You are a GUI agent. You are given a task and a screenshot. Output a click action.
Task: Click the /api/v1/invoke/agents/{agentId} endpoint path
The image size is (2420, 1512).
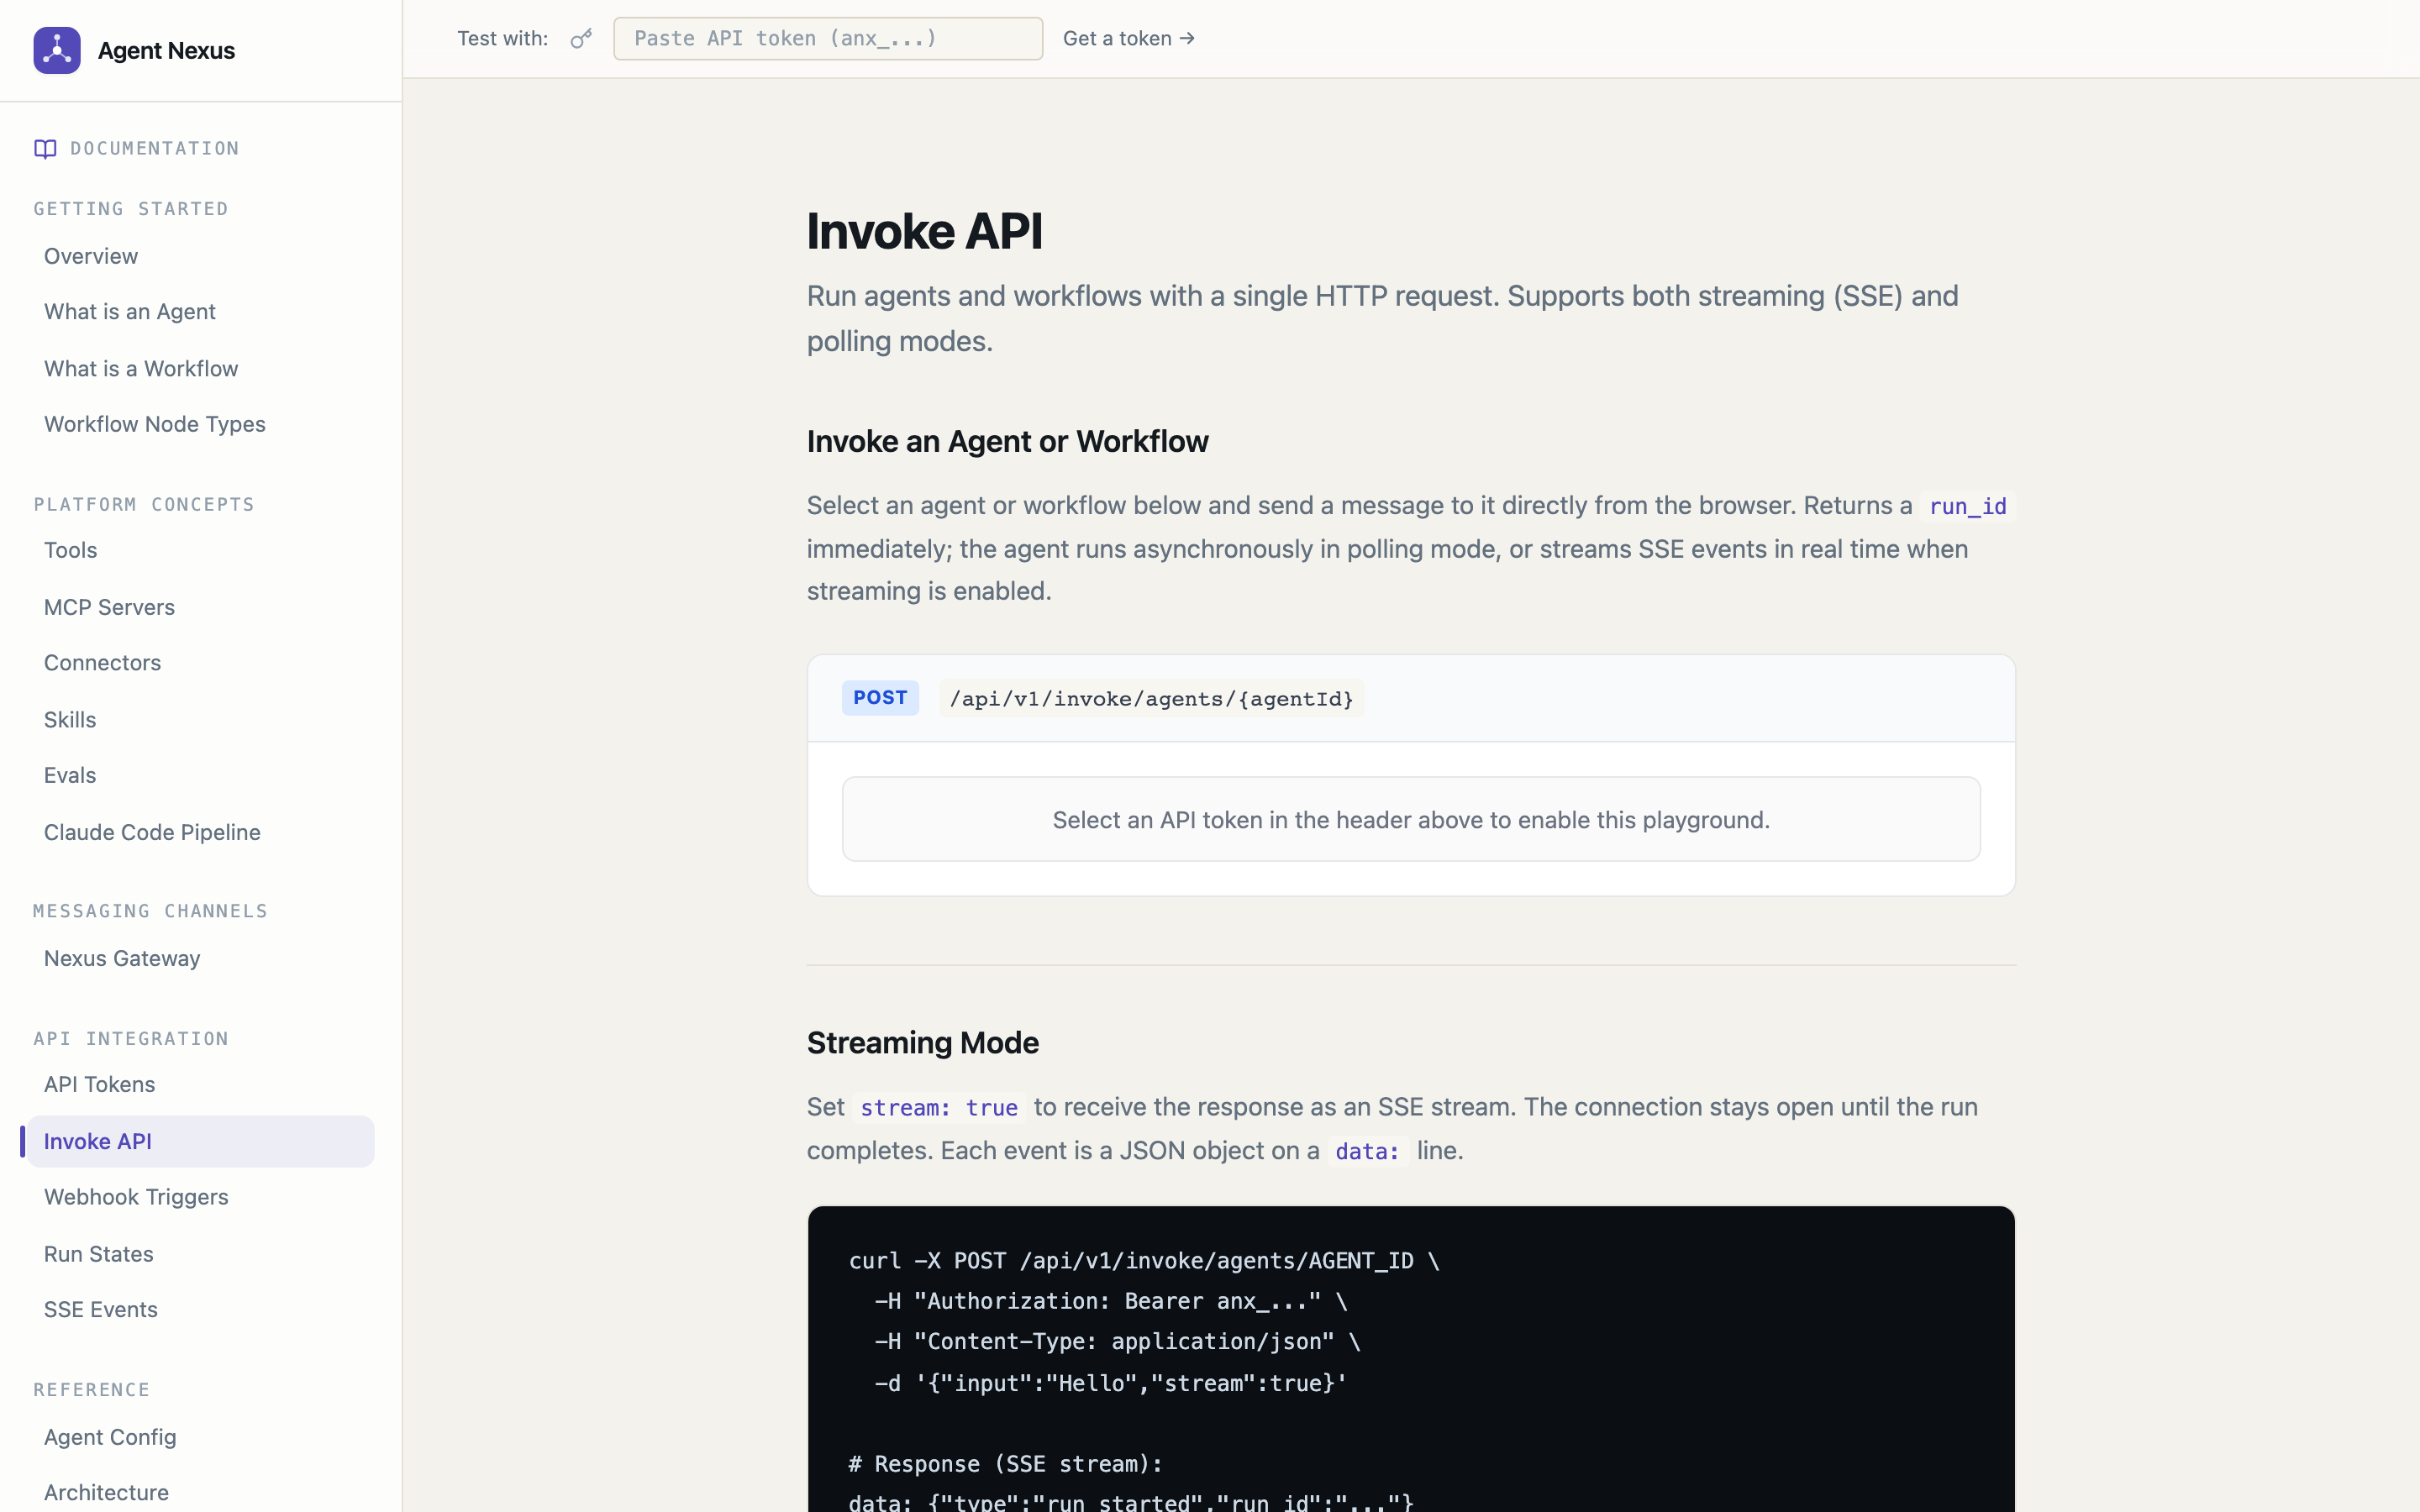pyautogui.click(x=1151, y=699)
